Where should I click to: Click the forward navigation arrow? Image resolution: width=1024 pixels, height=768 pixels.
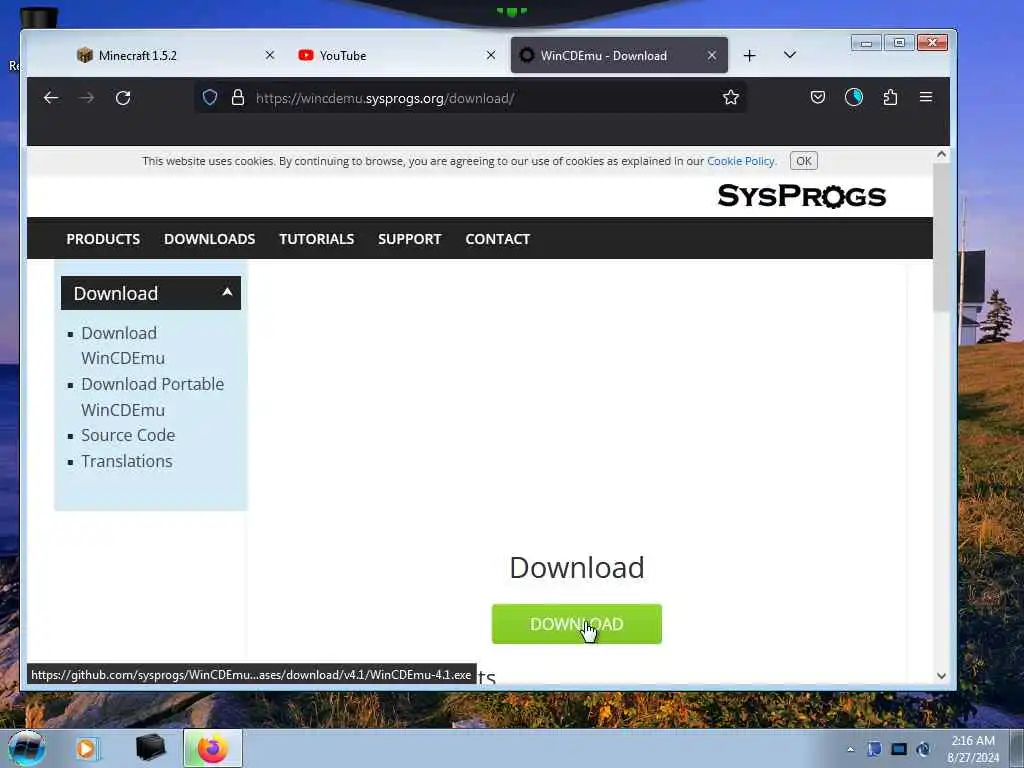click(x=87, y=98)
